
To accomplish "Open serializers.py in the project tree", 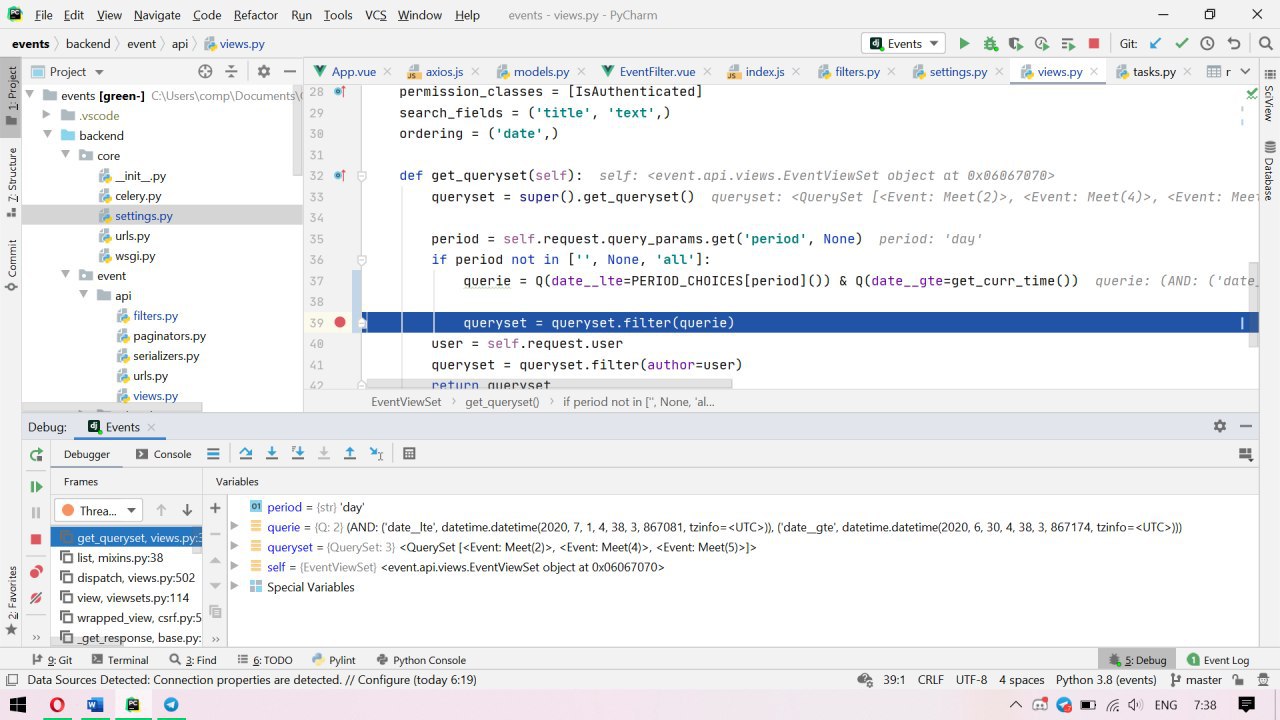I will tap(166, 356).
